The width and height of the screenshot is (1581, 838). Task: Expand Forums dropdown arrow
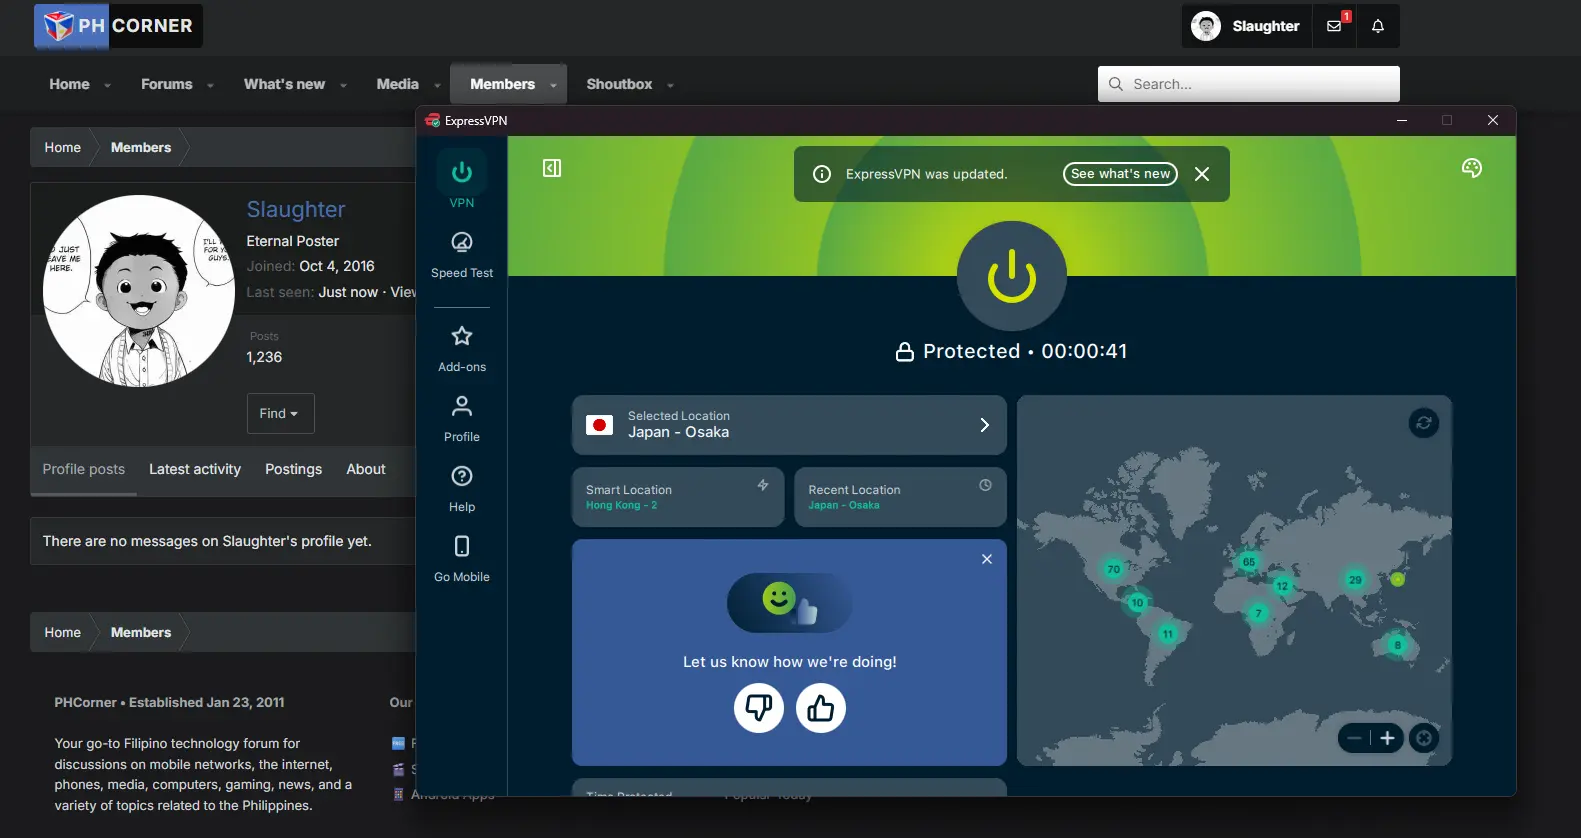coord(210,85)
